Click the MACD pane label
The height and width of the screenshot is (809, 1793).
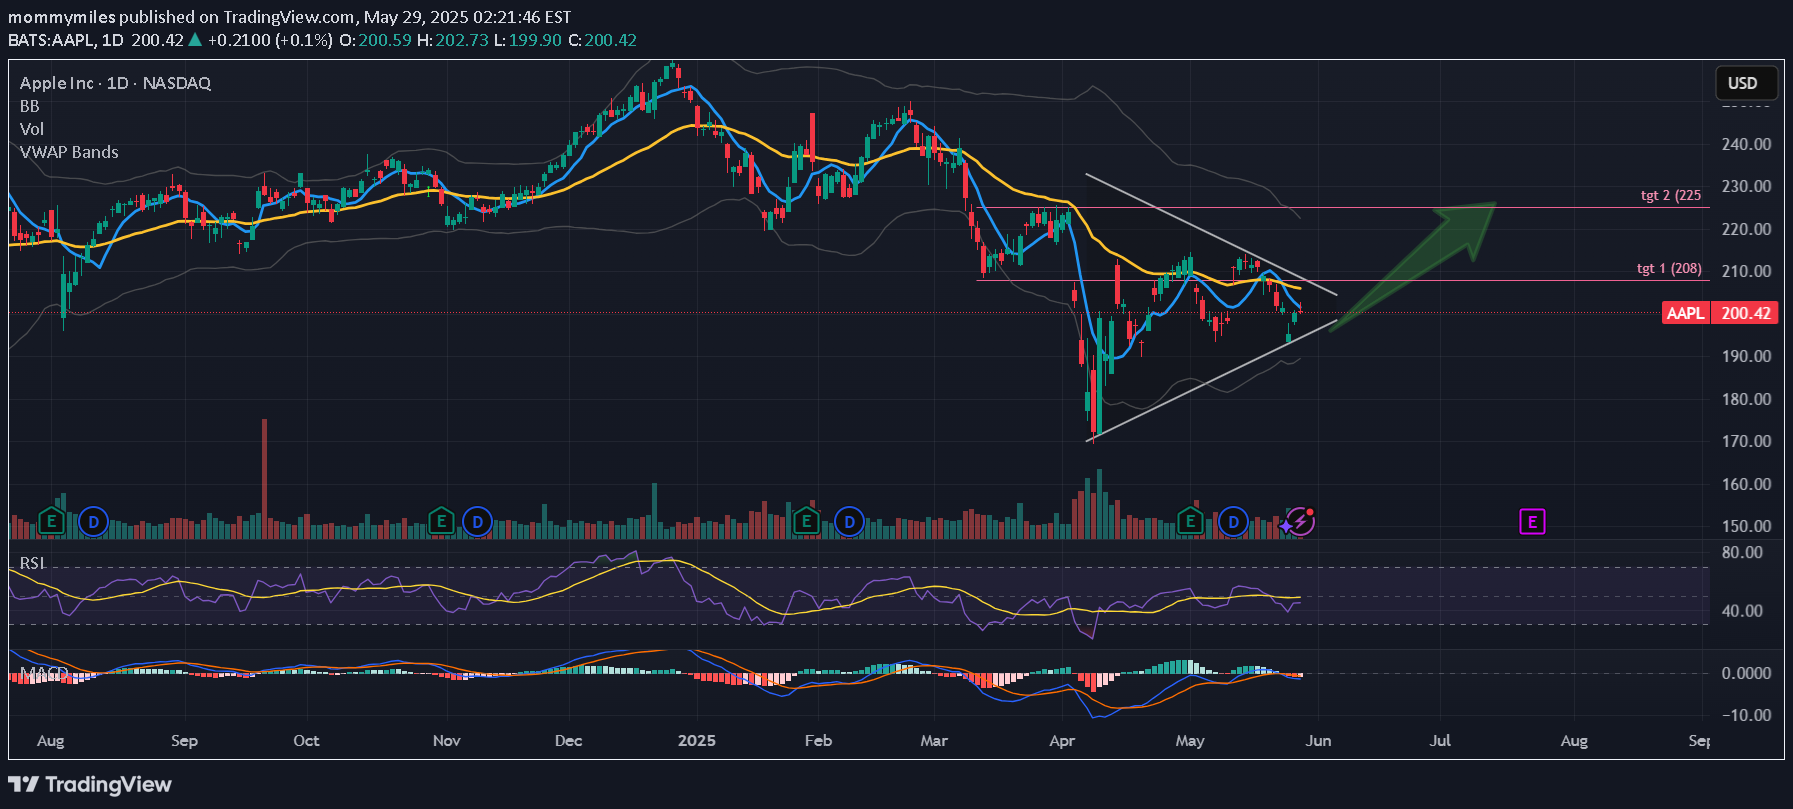tap(44, 673)
